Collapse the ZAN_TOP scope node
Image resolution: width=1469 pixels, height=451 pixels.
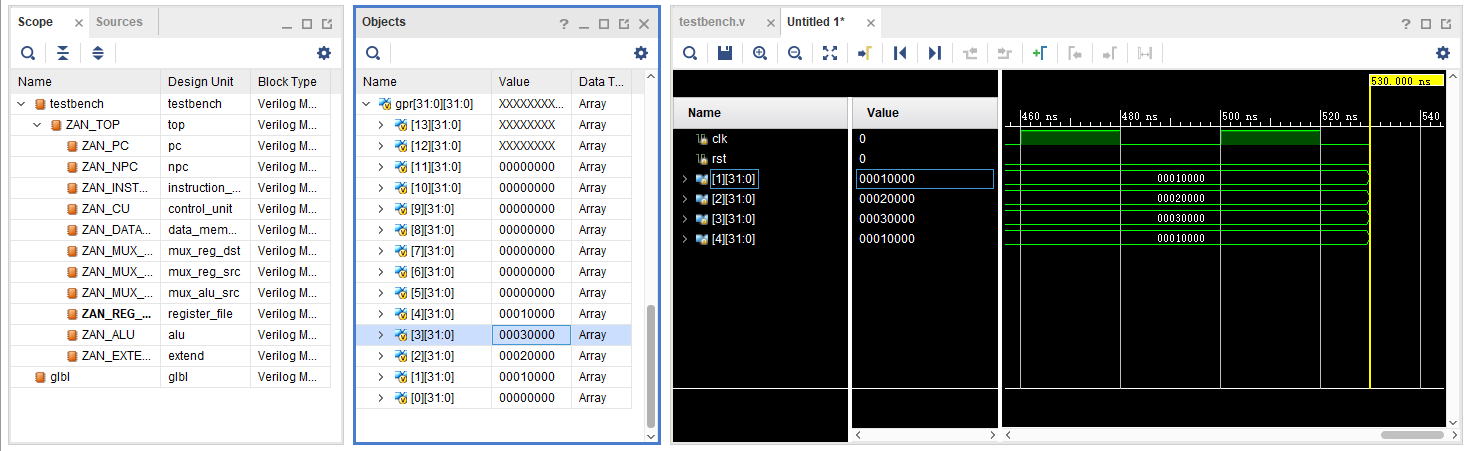(38, 125)
